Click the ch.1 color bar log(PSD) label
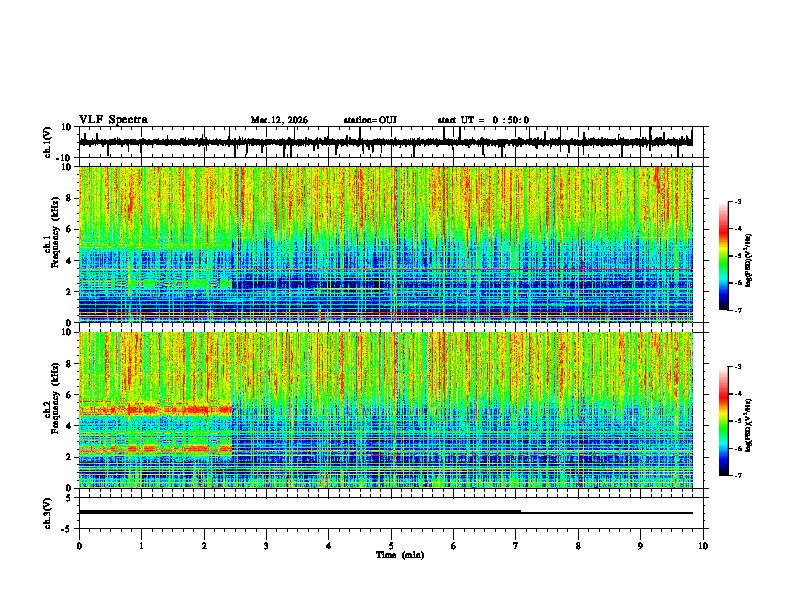Image resolution: width=792 pixels, height=612 pixels. point(749,261)
